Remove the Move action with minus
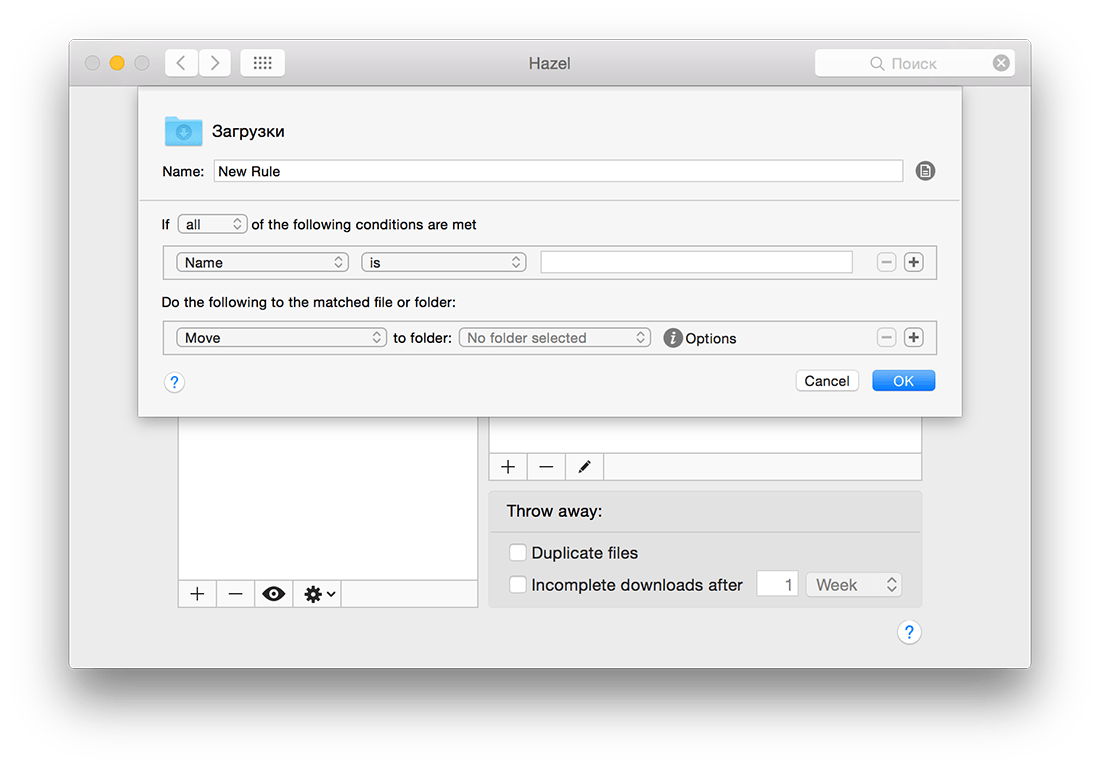1100x767 pixels. (886, 338)
